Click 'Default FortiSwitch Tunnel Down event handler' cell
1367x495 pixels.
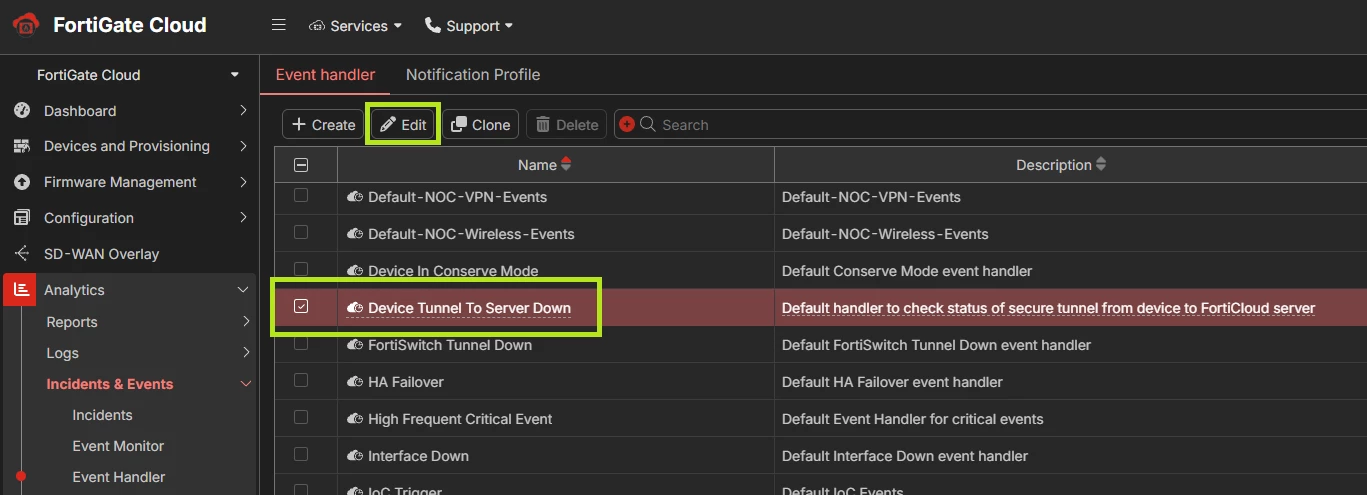pyautogui.click(x=936, y=345)
